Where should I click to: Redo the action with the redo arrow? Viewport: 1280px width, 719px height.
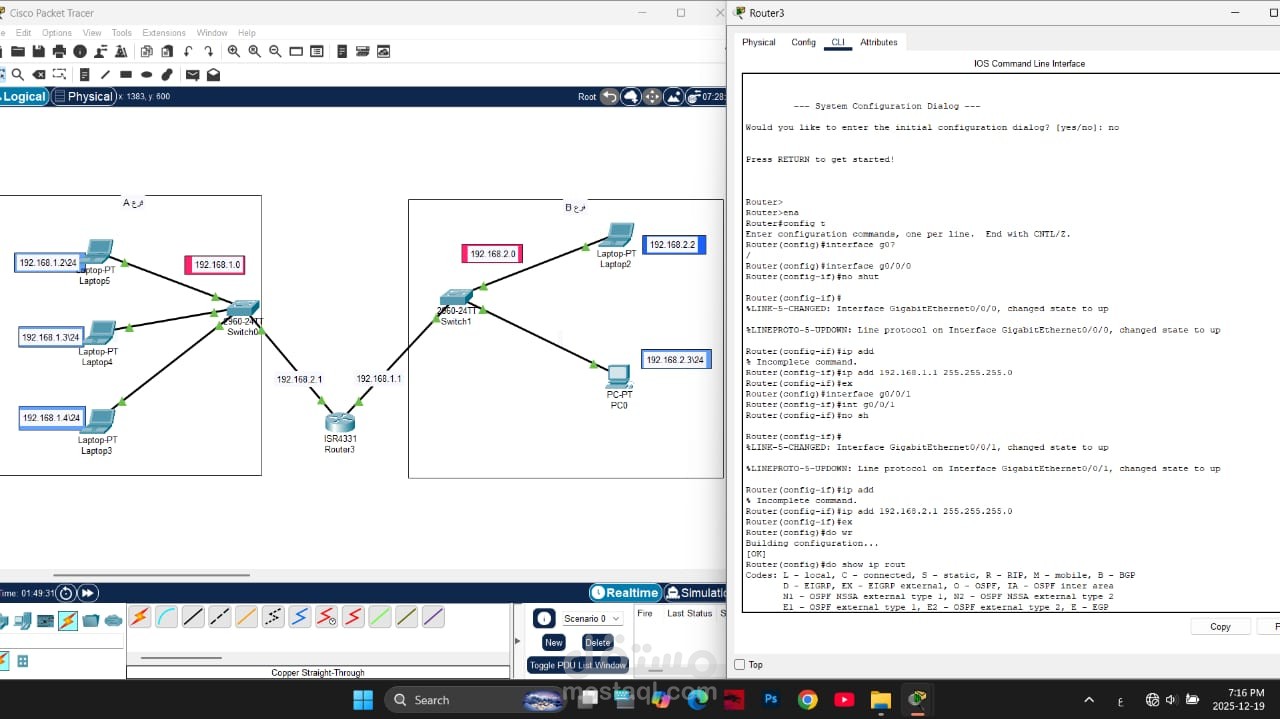click(x=208, y=51)
